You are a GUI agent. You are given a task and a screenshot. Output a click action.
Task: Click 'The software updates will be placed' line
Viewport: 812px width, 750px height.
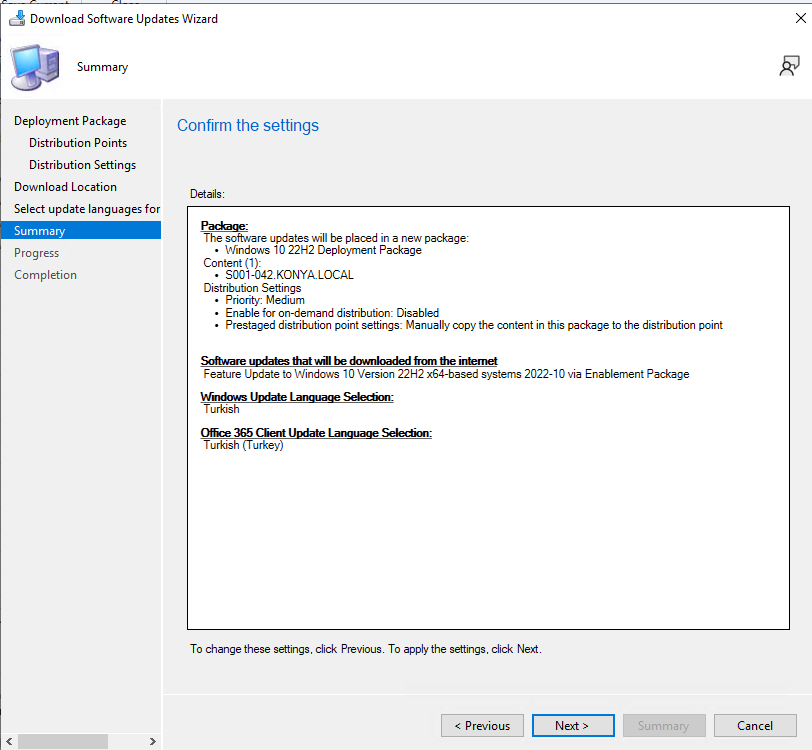[x=336, y=238]
